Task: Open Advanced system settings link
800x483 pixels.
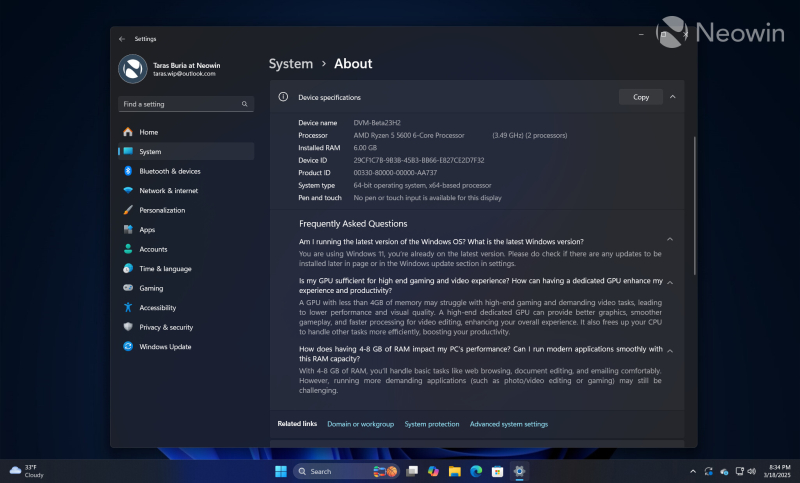Action: (x=508, y=424)
